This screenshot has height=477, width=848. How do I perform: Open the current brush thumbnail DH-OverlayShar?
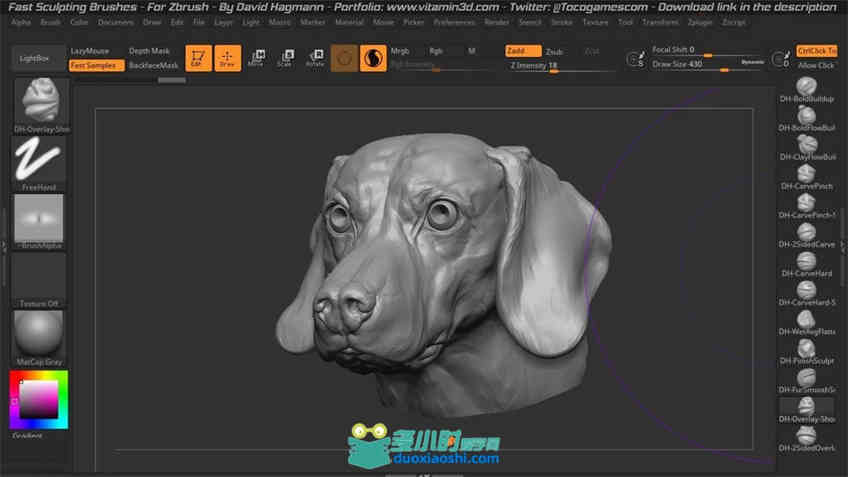(41, 105)
